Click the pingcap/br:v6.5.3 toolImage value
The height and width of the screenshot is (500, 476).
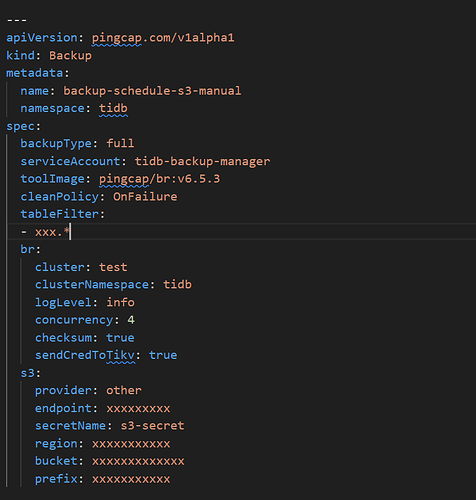[159, 179]
